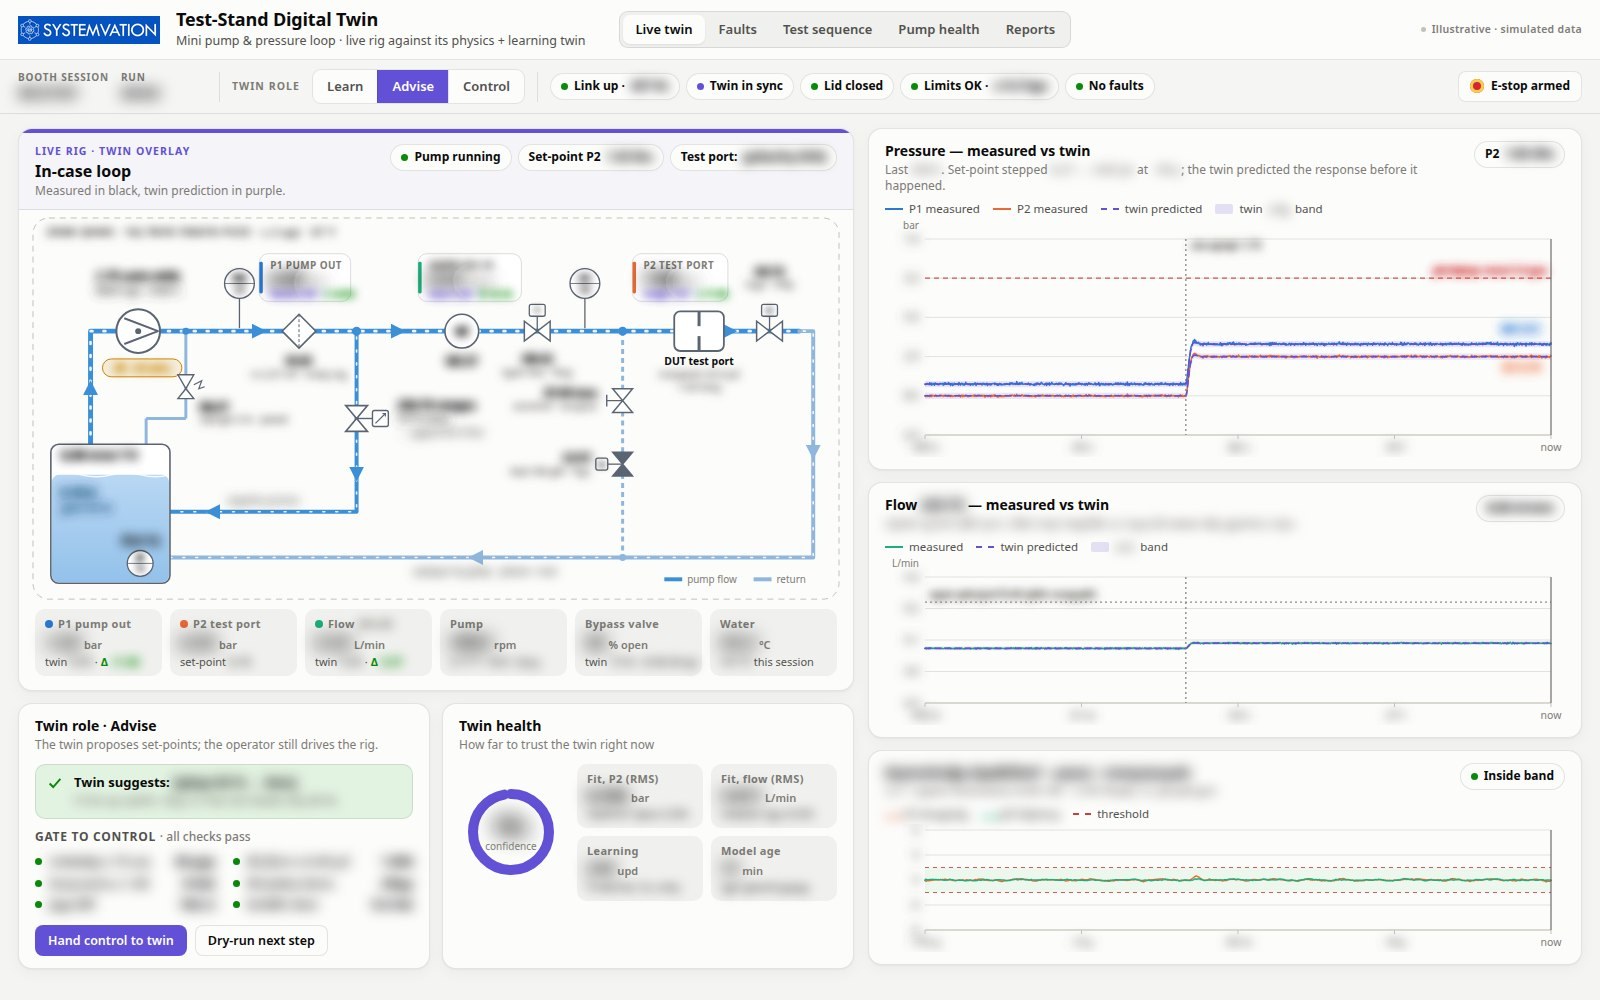Screen dimensions: 1600x1000
Task: Click the Fit, flow (RMS) tile
Action: 774,797
